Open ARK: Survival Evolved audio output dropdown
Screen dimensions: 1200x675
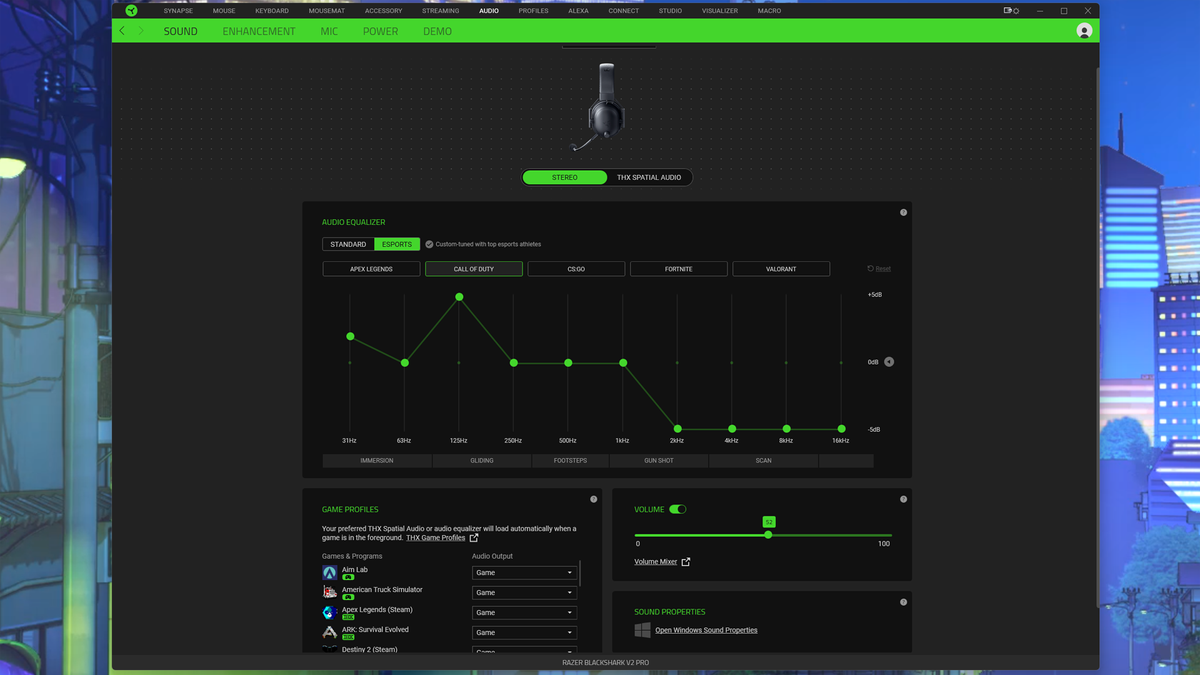[x=524, y=633]
